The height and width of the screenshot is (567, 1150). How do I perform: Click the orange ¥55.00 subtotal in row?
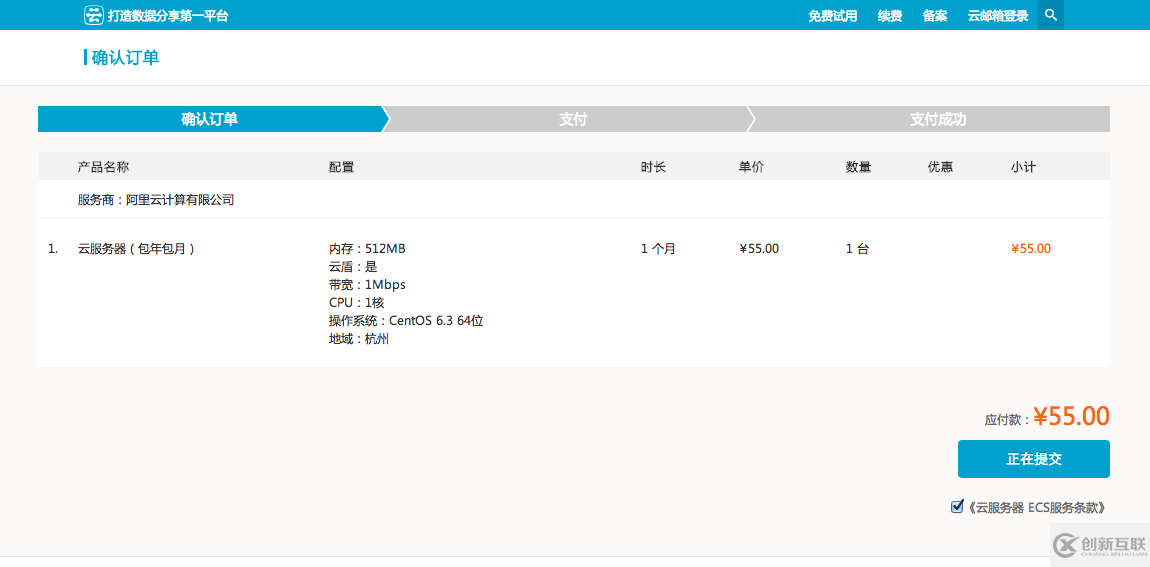pos(1030,249)
